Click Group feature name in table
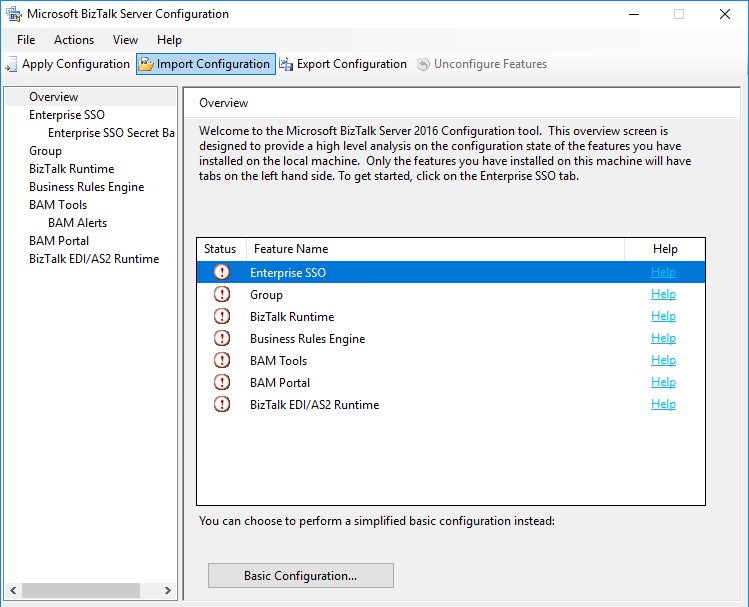 click(x=267, y=295)
